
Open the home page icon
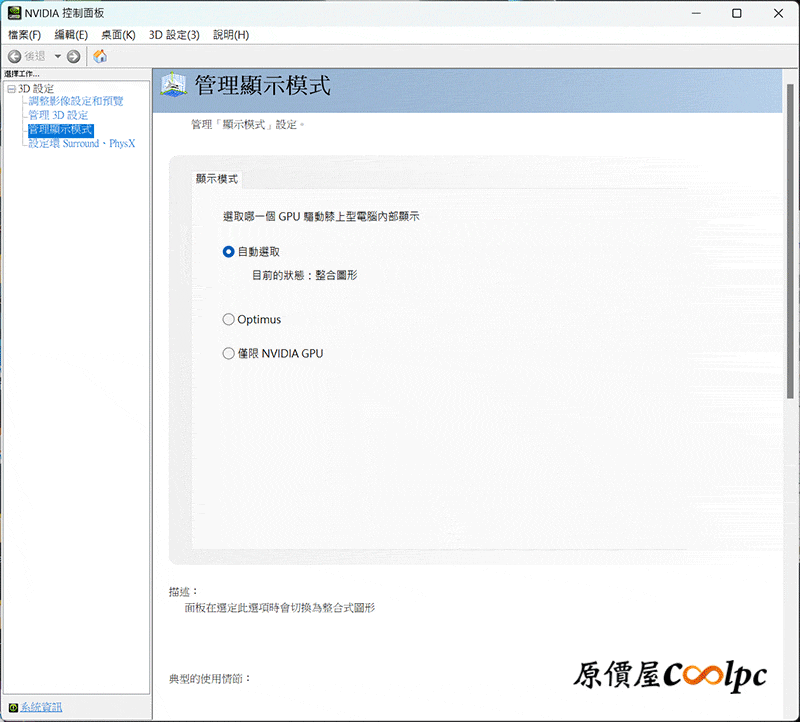100,56
